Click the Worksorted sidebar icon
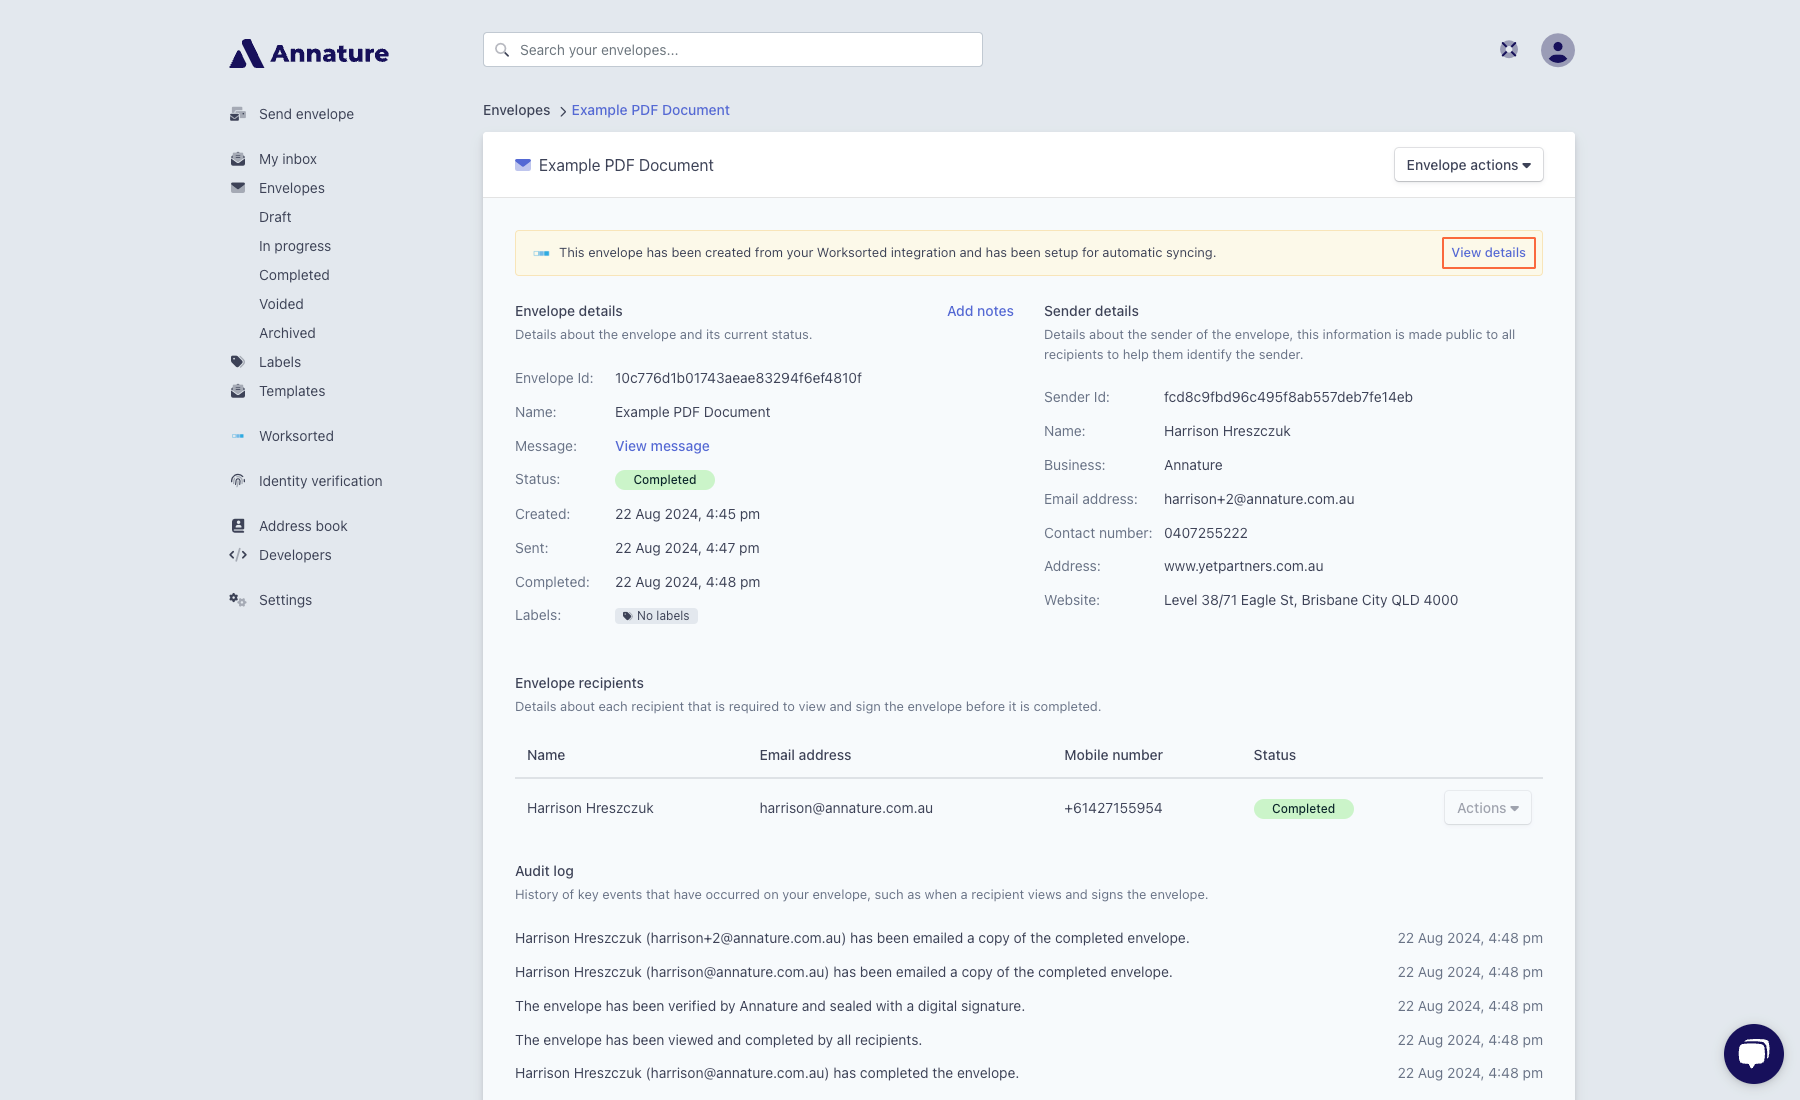 238,436
